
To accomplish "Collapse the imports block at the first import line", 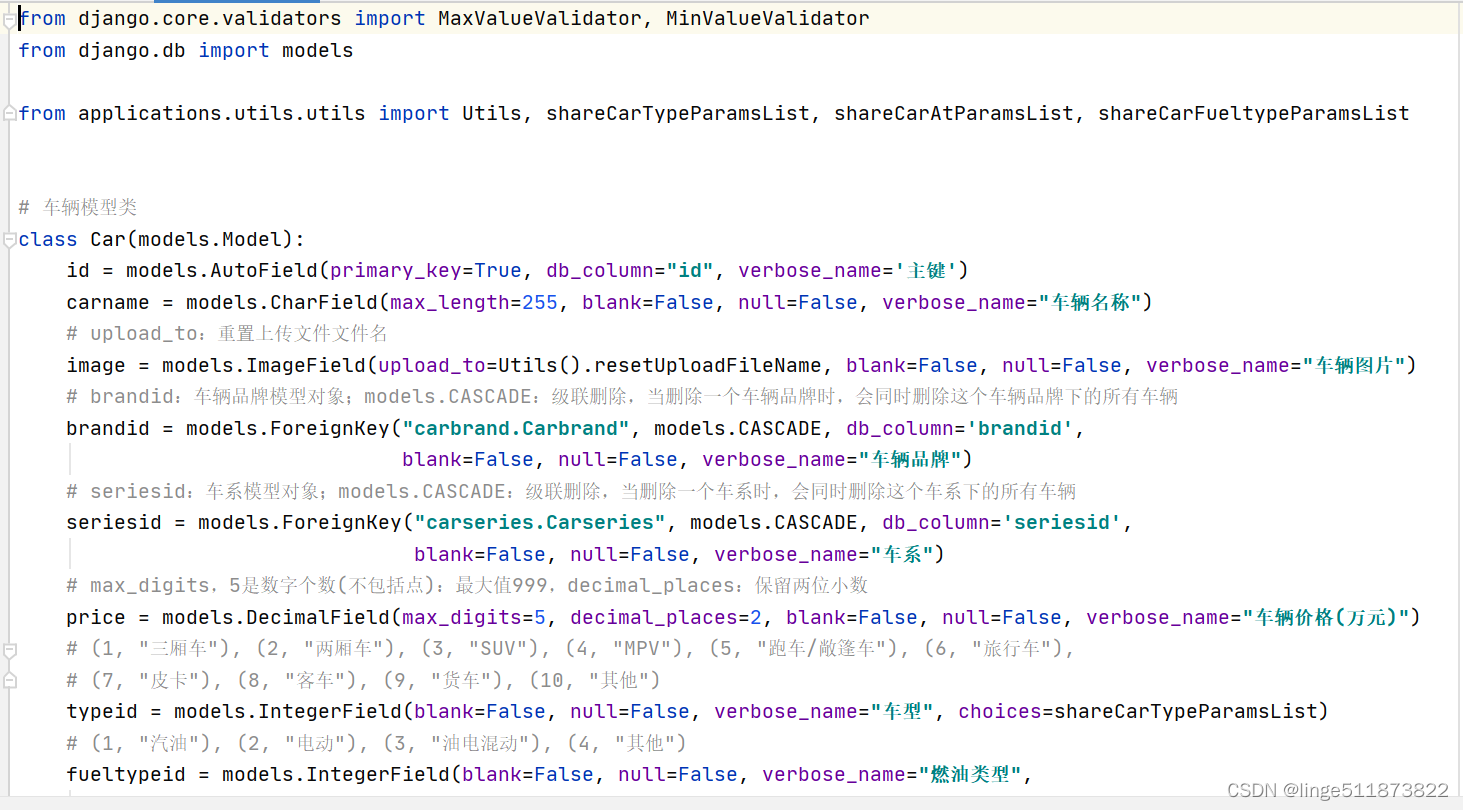I will (9, 19).
